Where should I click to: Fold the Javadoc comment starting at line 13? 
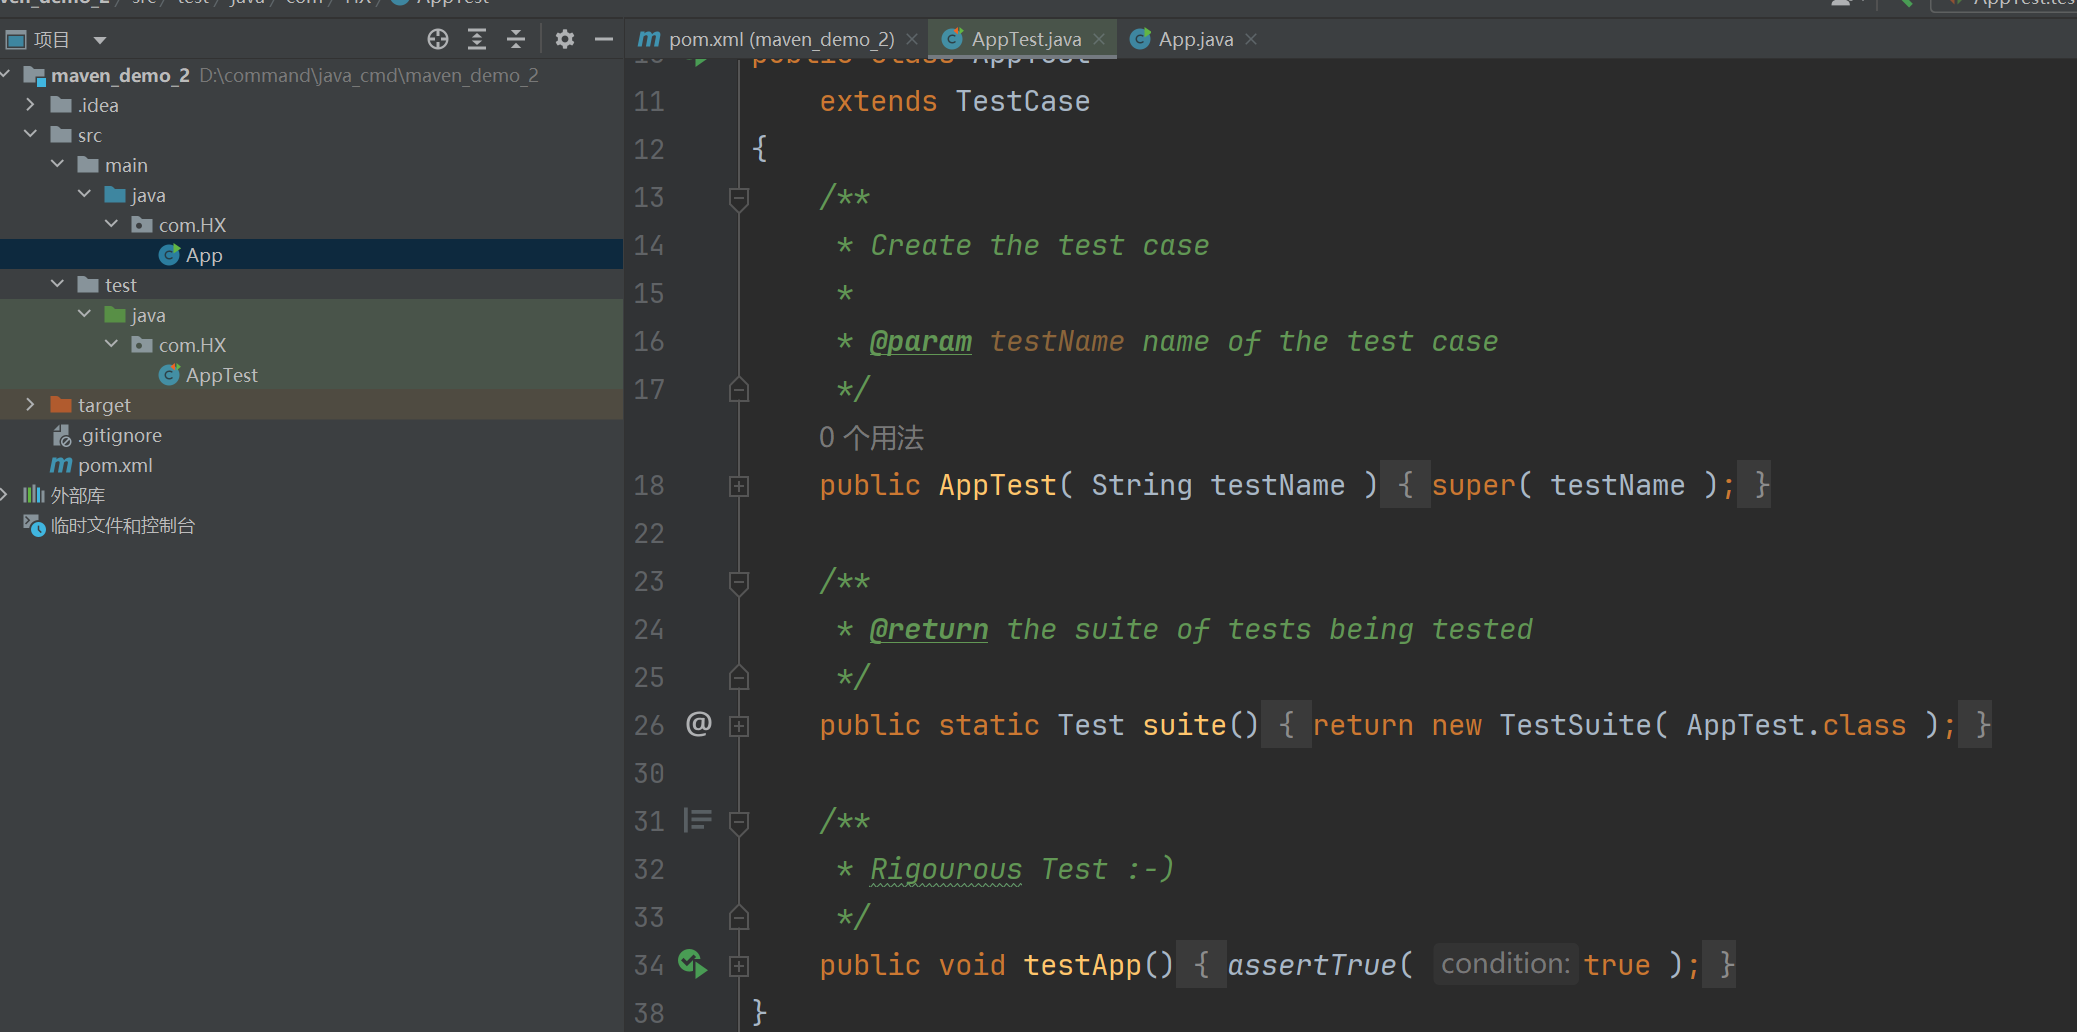[x=739, y=198]
